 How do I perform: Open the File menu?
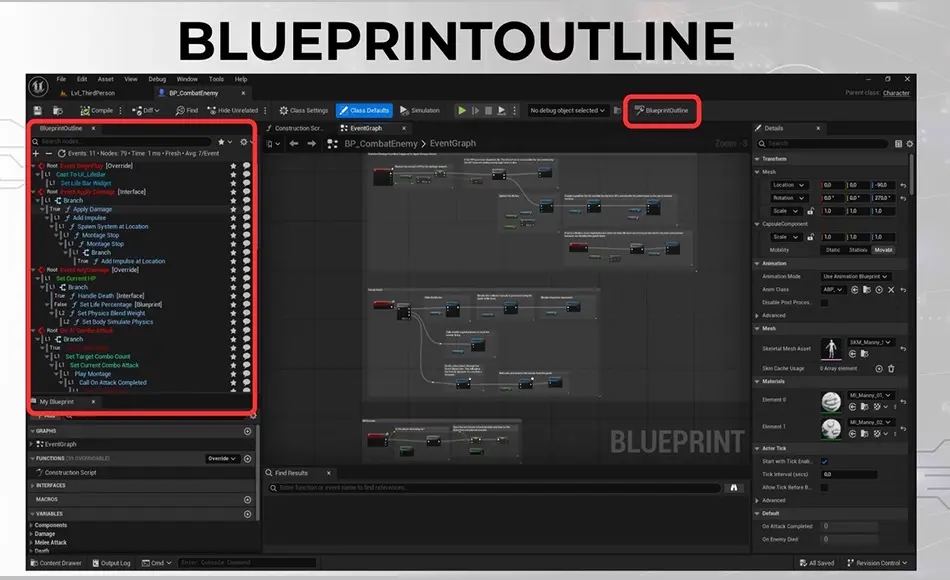[61, 79]
